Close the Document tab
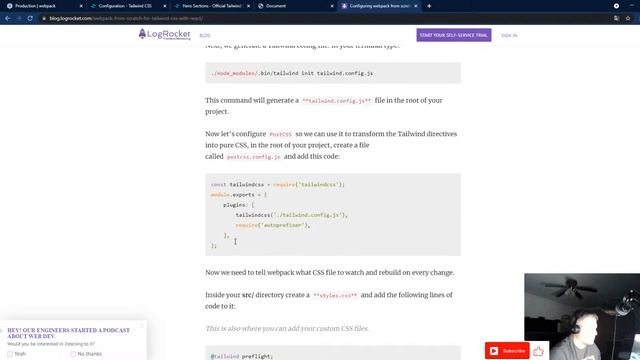 [332, 6]
